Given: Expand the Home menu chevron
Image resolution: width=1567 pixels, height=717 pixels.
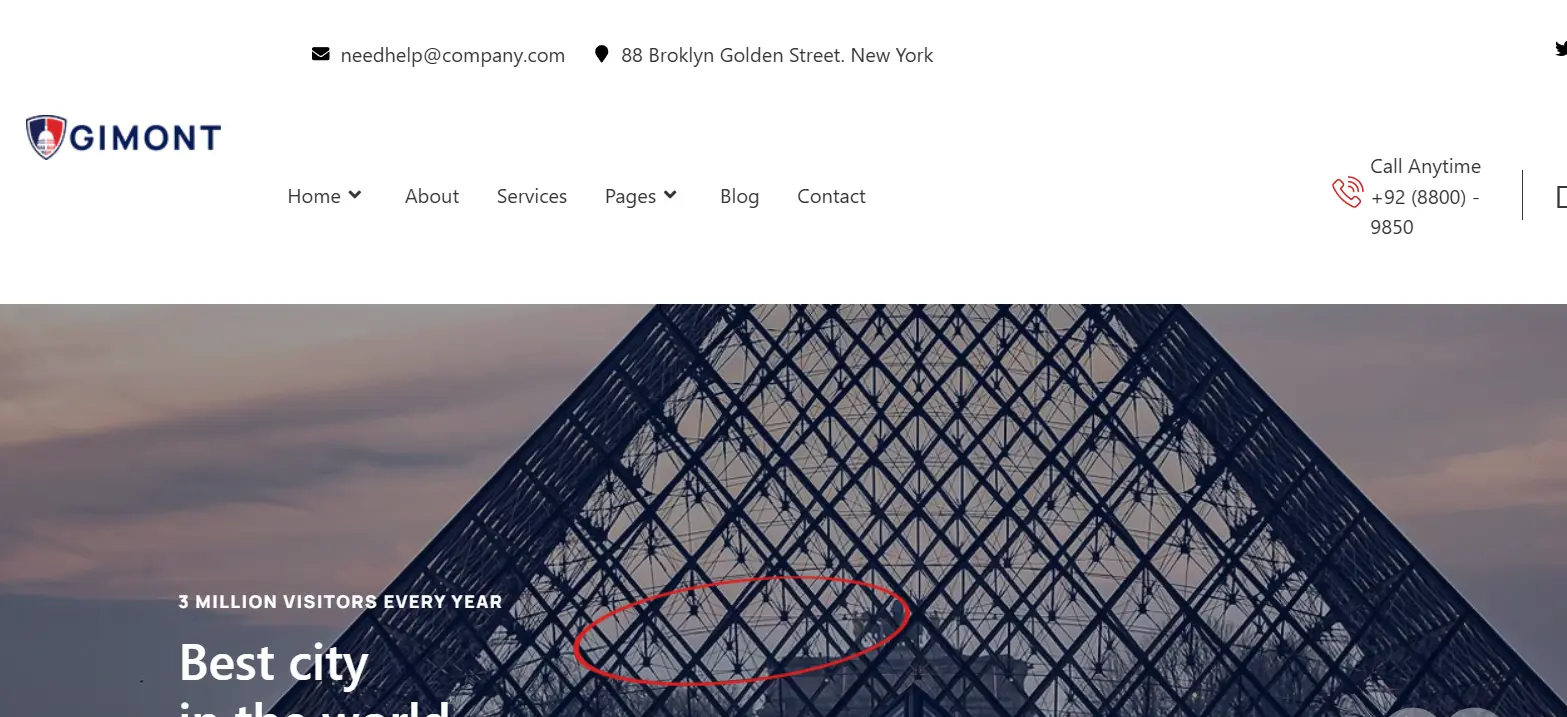Looking at the screenshot, I should [354, 195].
